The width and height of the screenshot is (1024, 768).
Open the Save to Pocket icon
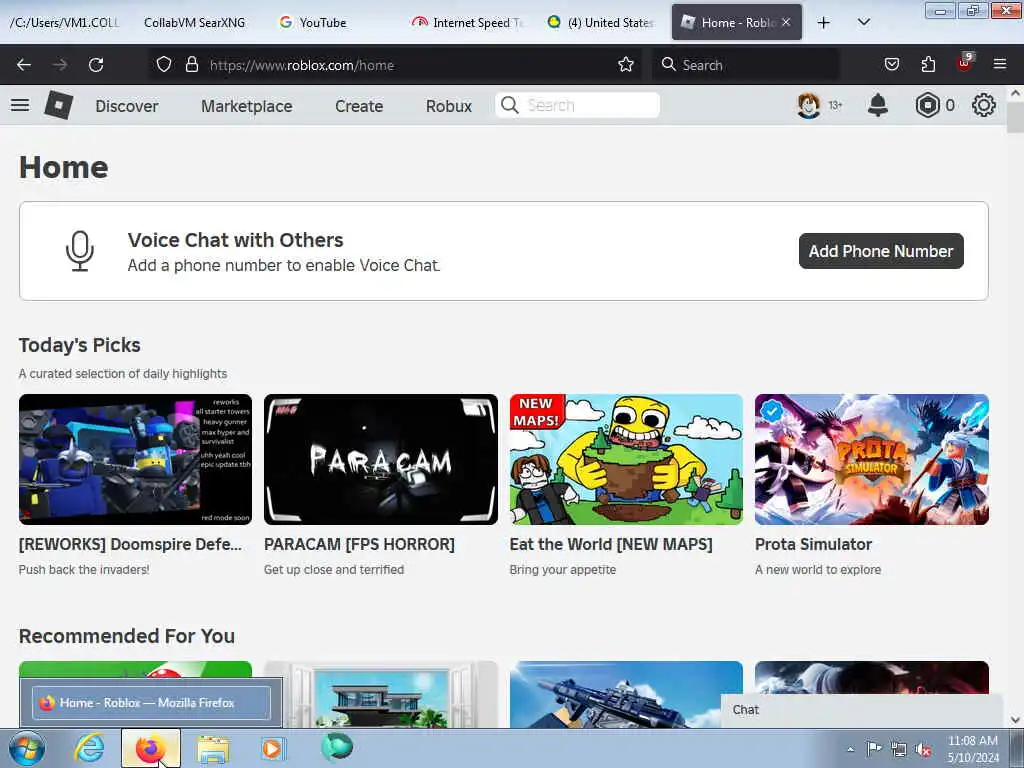pos(891,65)
